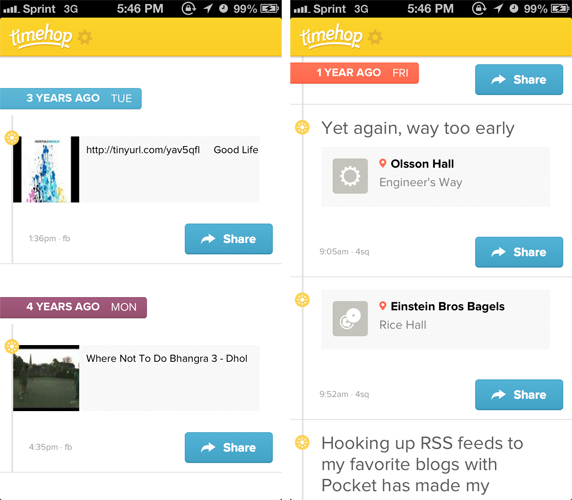The image size is (572, 500).
Task: Open the paint splatter album thumbnail
Action: tap(46, 169)
